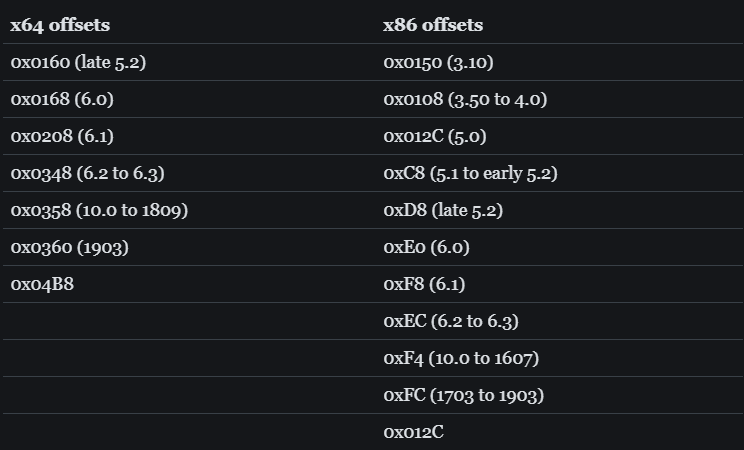Image resolution: width=744 pixels, height=450 pixels.
Task: Select the 0xC8 (5.1 to early 5.2) cell
Action: [470, 173]
